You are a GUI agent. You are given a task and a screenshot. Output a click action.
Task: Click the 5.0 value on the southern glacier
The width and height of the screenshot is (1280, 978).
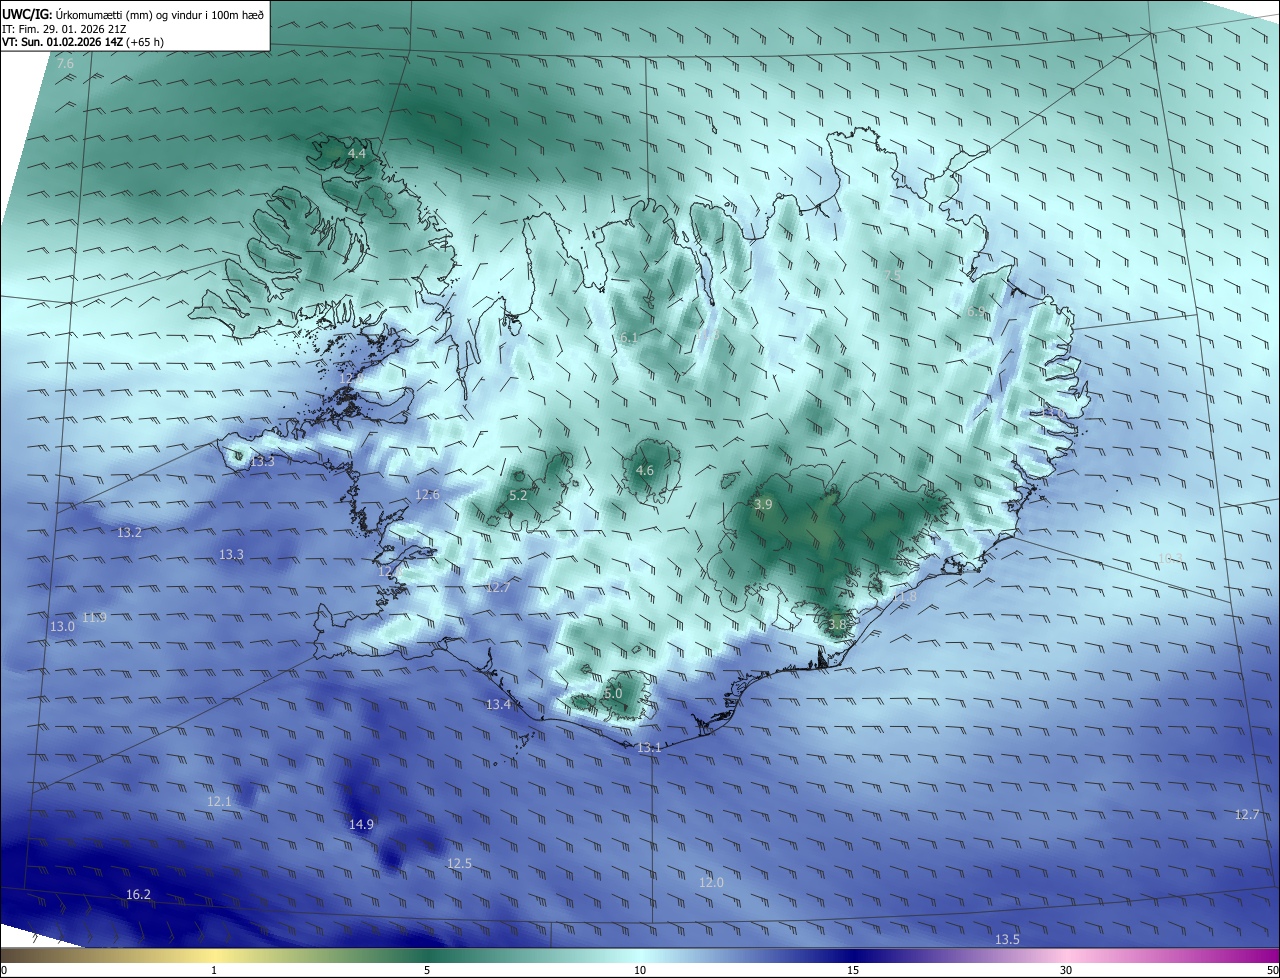(x=613, y=694)
